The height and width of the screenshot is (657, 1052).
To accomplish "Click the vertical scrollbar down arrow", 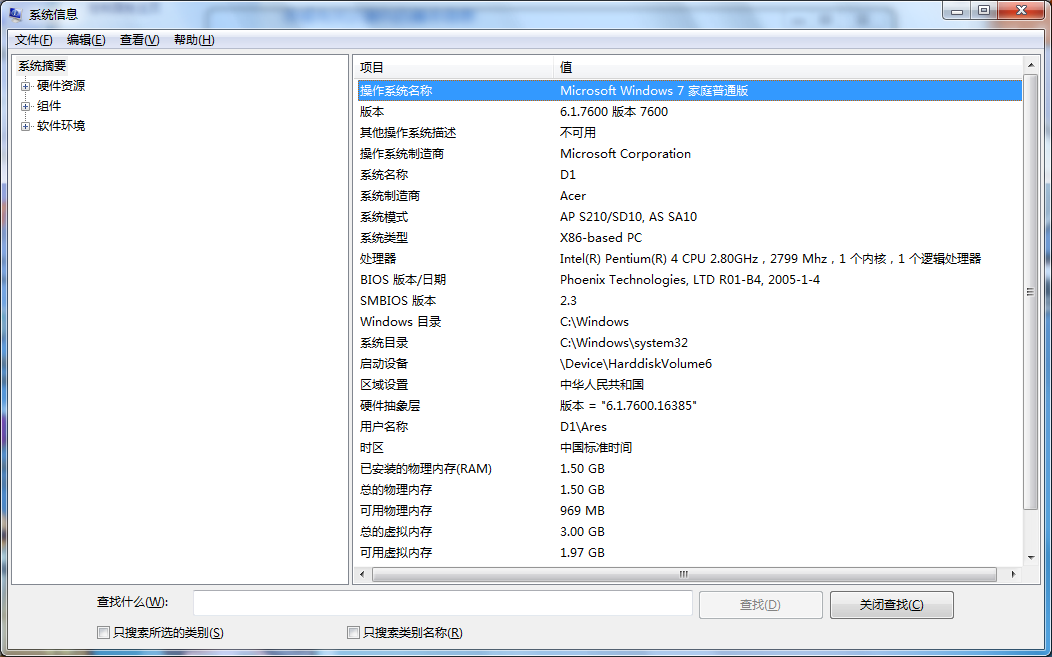I will (1031, 558).
